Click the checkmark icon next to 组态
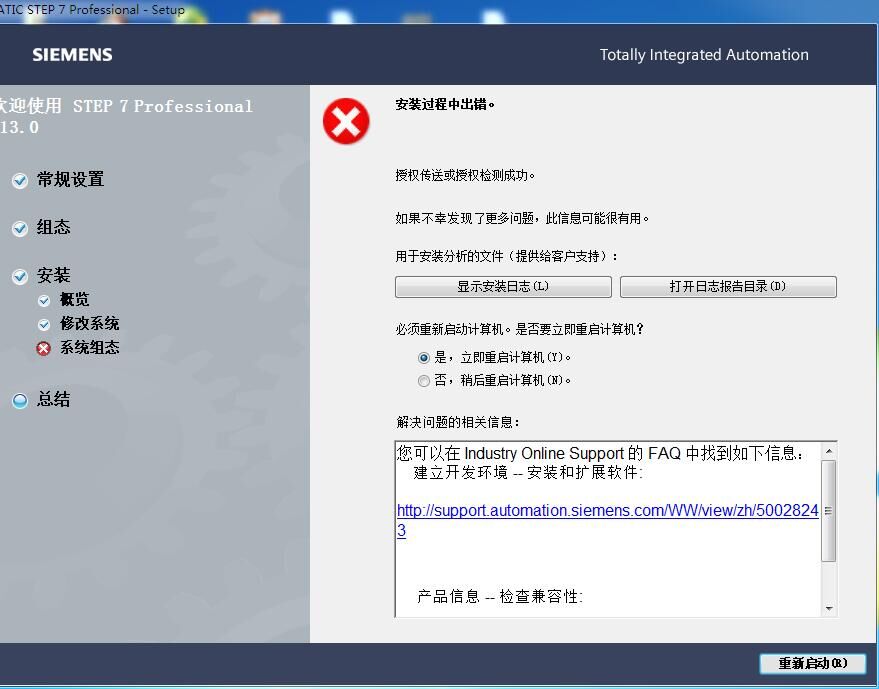Image resolution: width=879 pixels, height=689 pixels. [x=20, y=228]
